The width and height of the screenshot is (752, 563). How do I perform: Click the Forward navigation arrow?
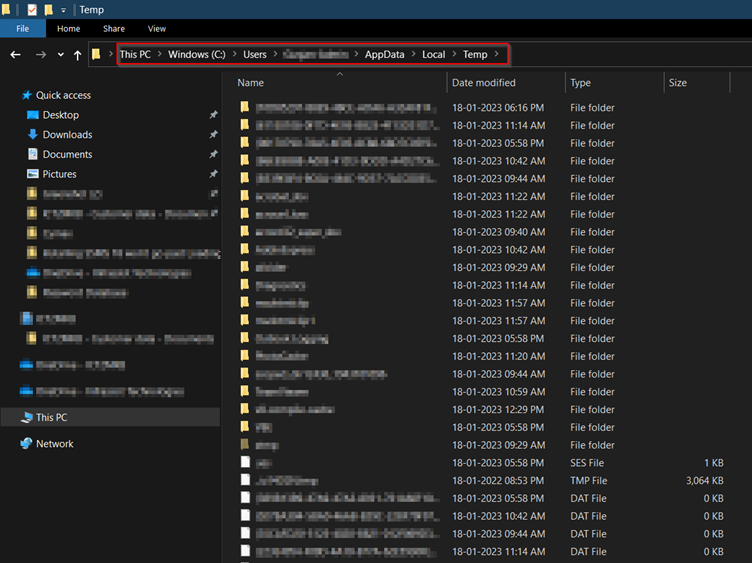tap(40, 54)
